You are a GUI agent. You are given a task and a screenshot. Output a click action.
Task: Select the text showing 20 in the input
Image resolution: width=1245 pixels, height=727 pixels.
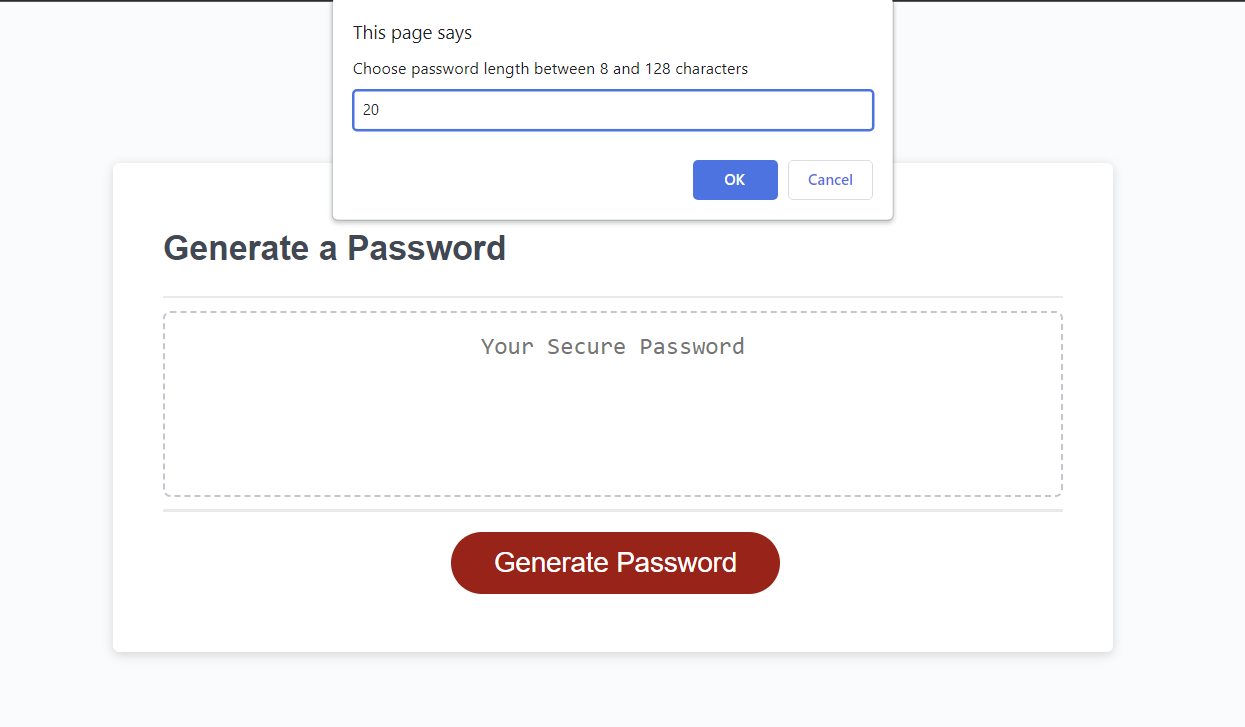point(372,110)
